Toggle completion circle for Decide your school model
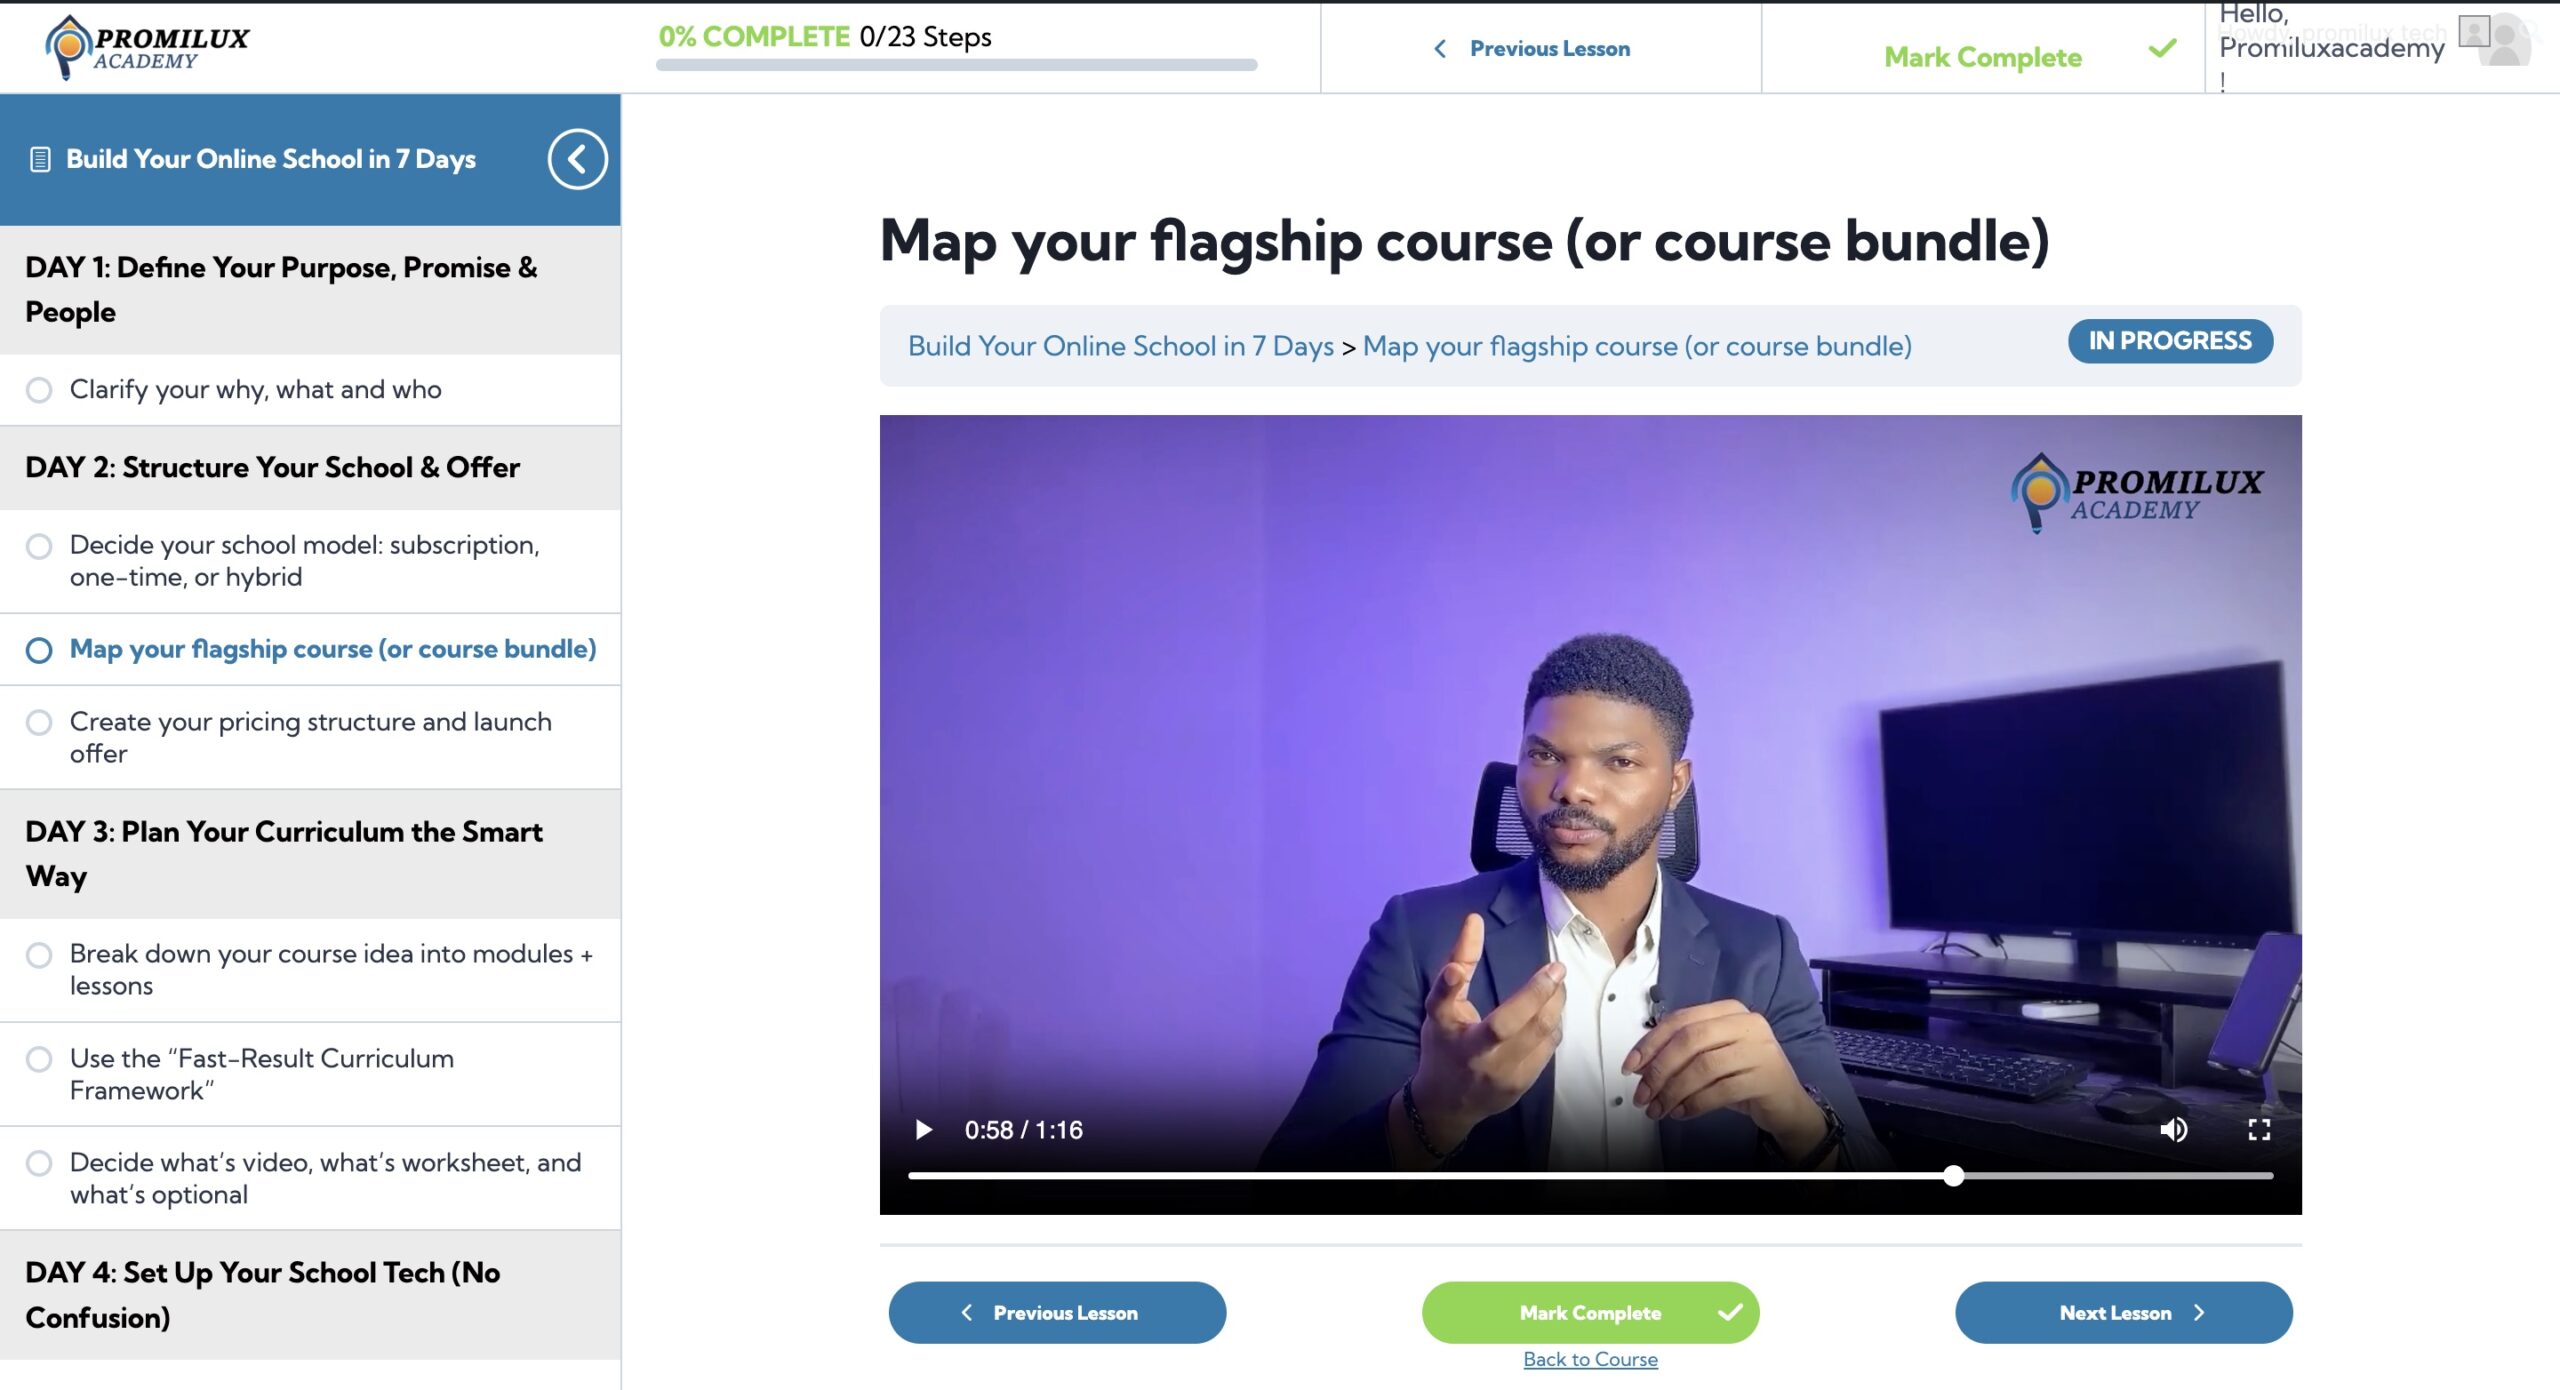 39,546
